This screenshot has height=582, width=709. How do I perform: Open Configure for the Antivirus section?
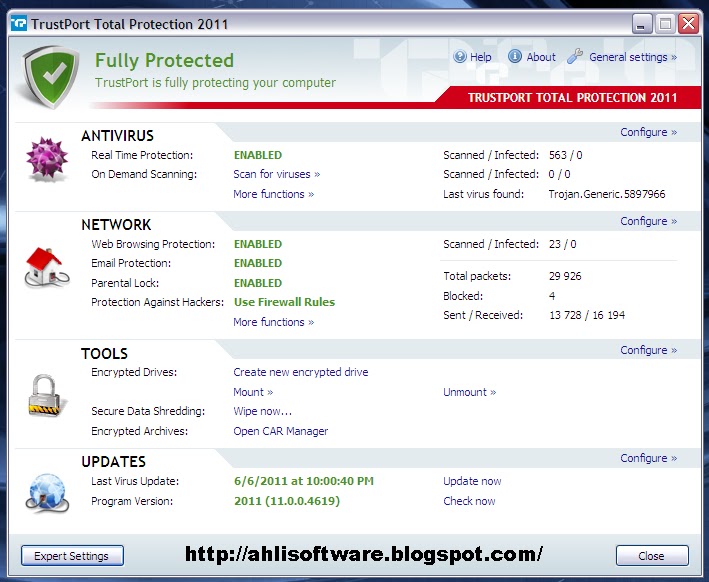pos(648,132)
